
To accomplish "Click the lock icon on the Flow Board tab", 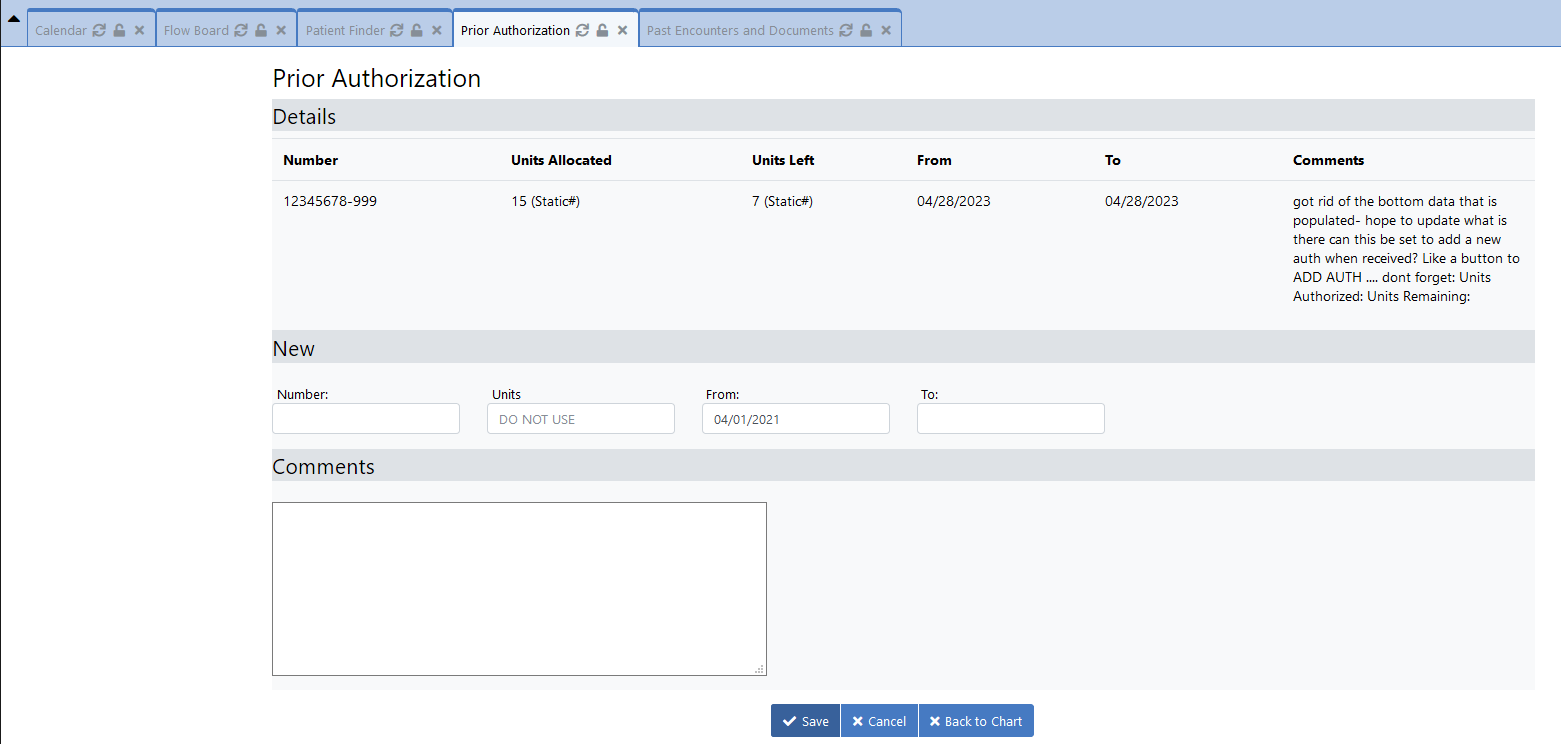I will tap(259, 30).
